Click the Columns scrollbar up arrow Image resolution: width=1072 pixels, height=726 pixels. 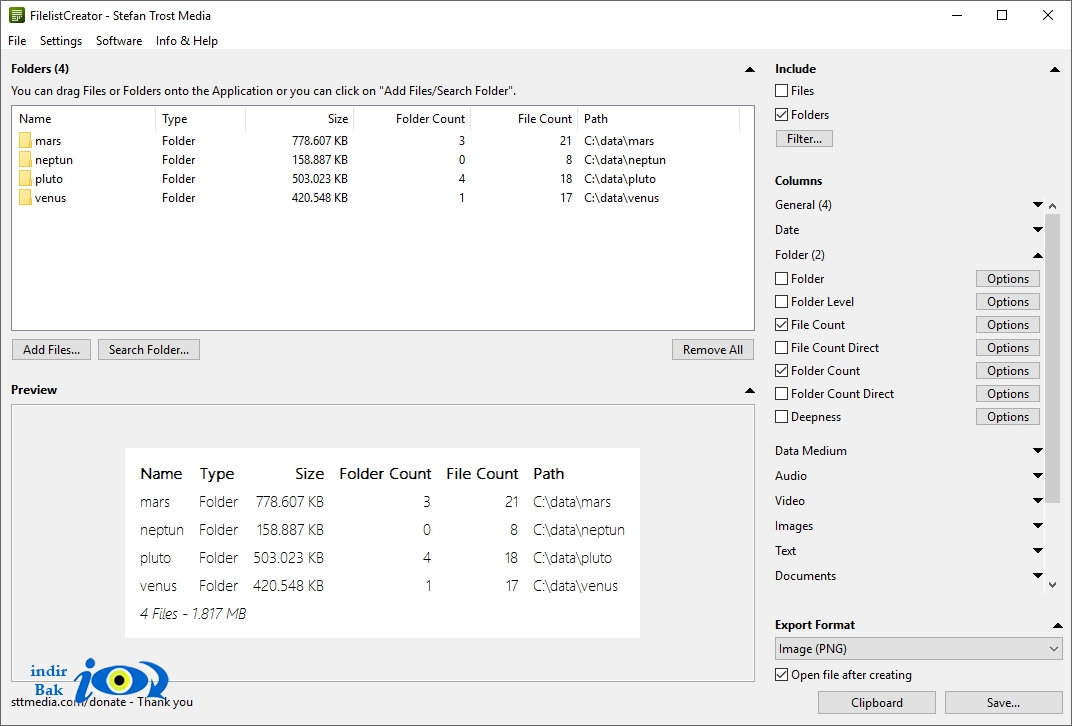[x=1052, y=206]
